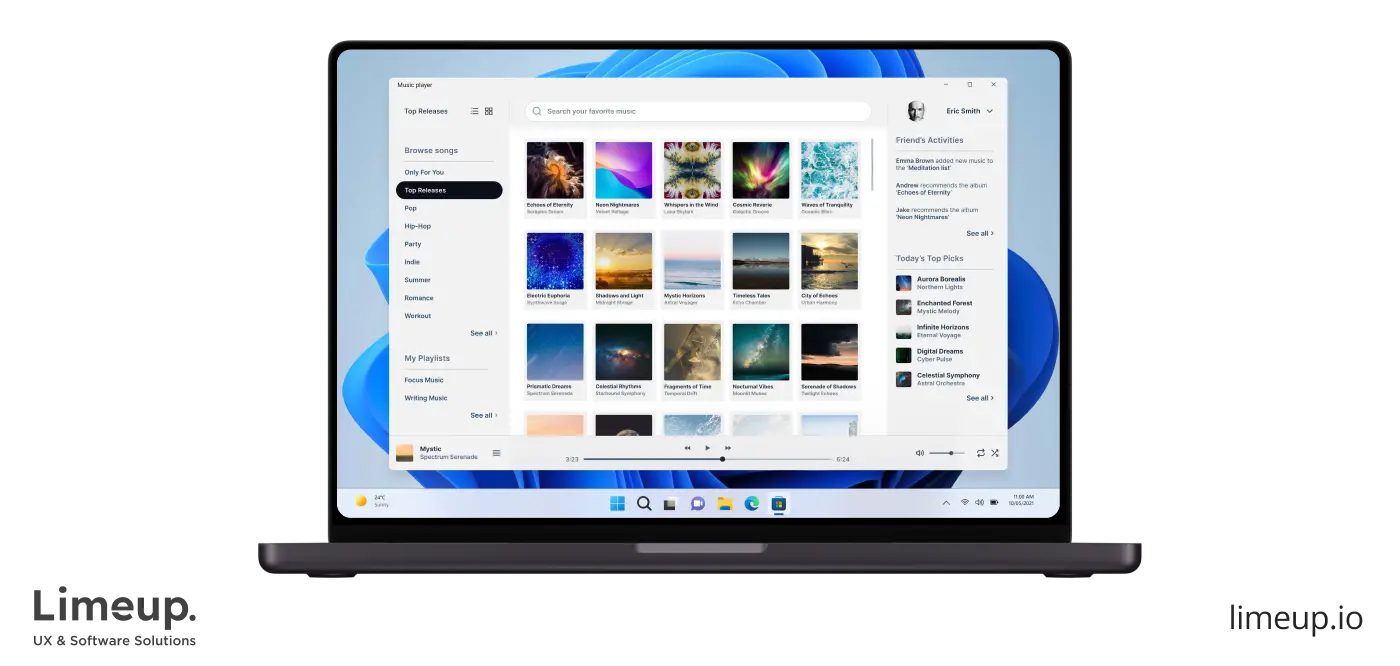Skip to the next track
1400x666 pixels.
coord(727,448)
